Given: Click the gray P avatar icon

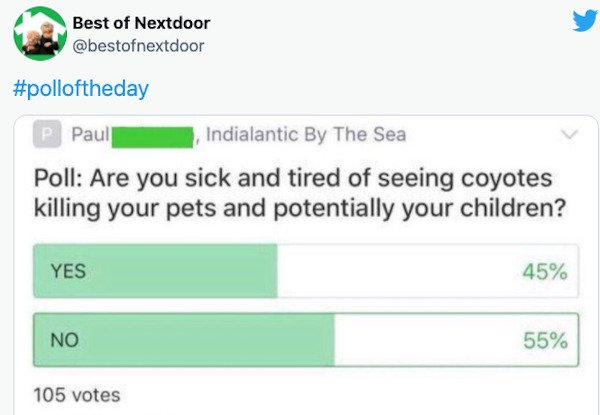Looking at the screenshot, I should click(47, 134).
